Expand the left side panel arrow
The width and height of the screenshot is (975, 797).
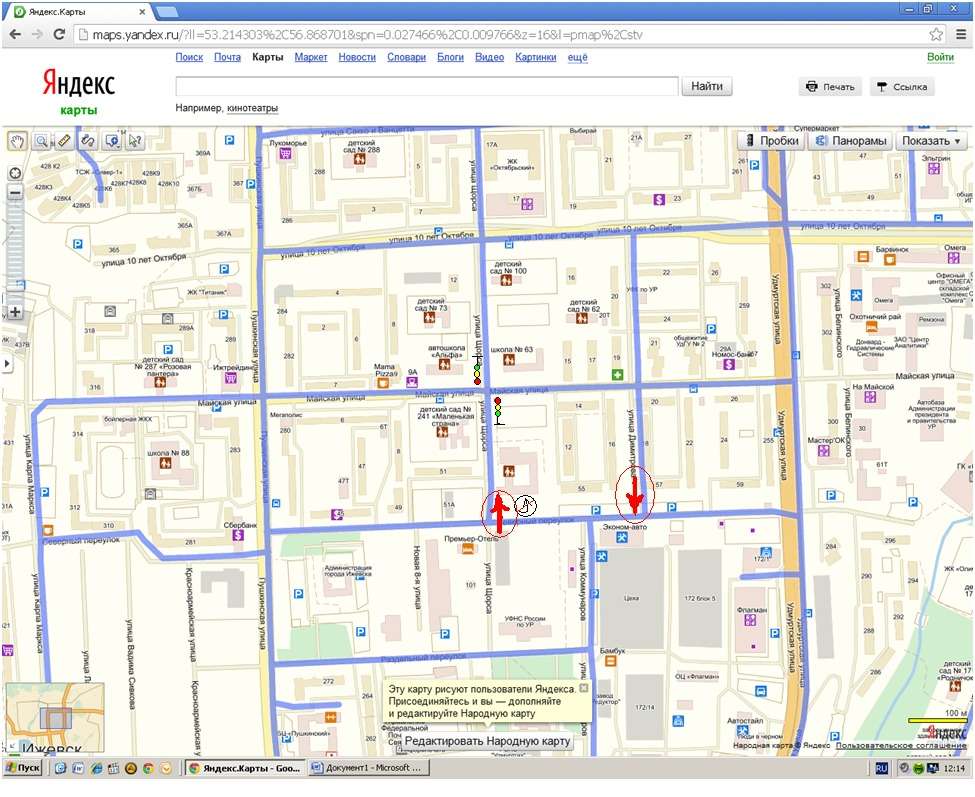point(6,363)
